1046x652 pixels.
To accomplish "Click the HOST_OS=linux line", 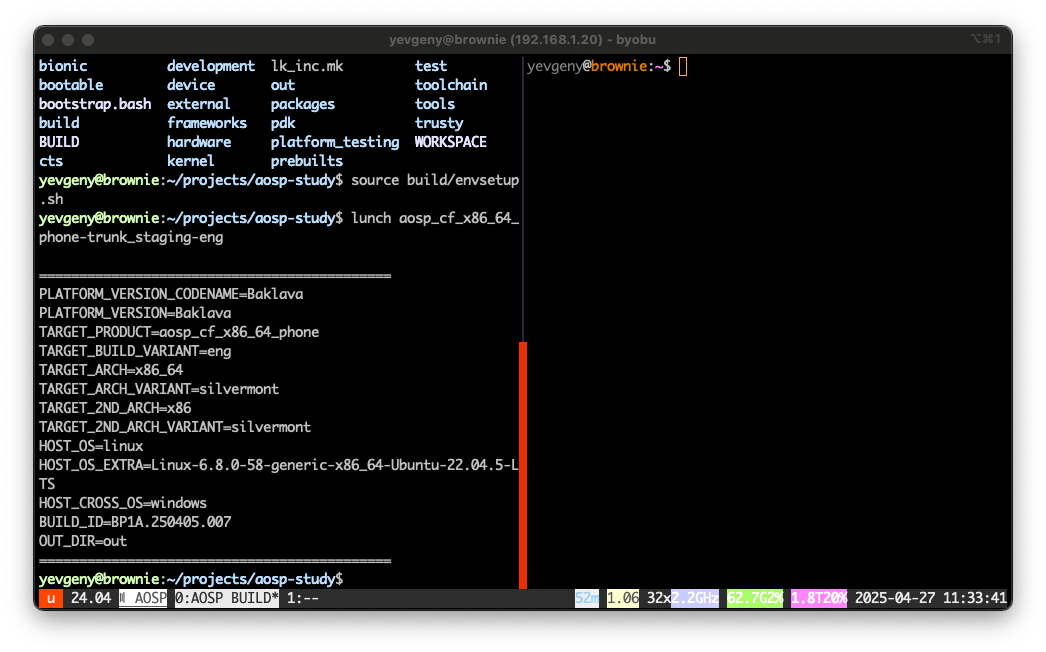I will (x=91, y=446).
